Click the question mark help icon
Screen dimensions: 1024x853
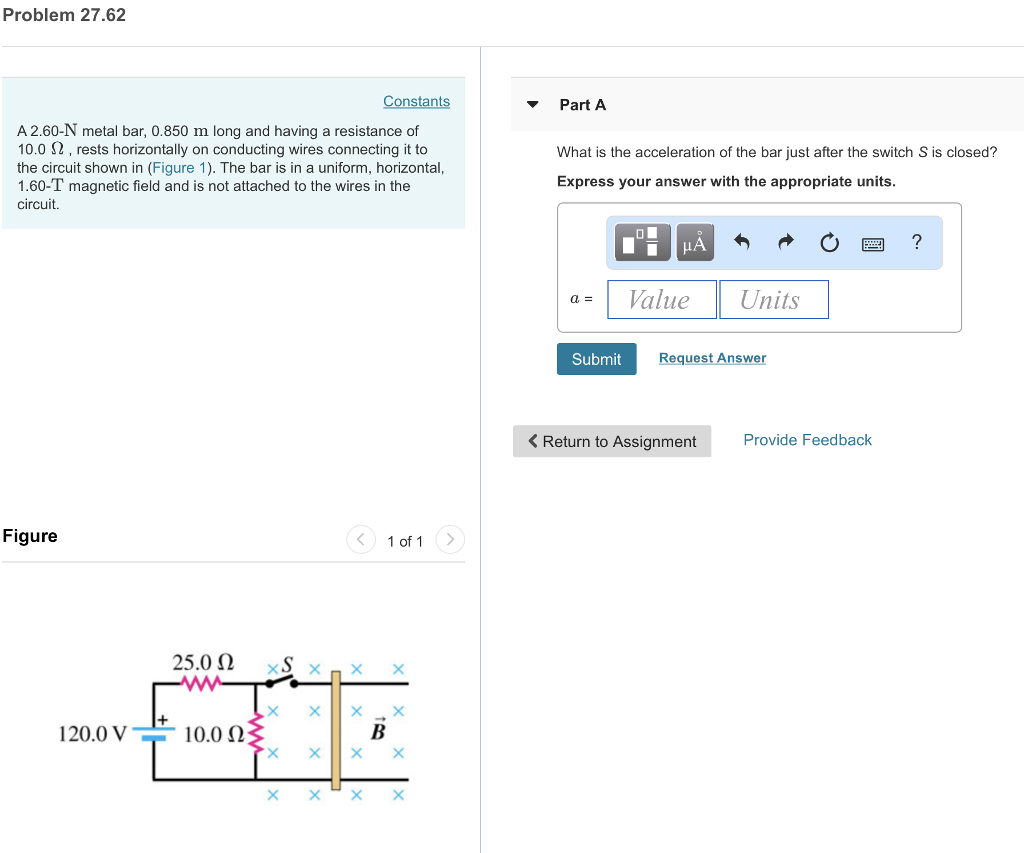916,241
